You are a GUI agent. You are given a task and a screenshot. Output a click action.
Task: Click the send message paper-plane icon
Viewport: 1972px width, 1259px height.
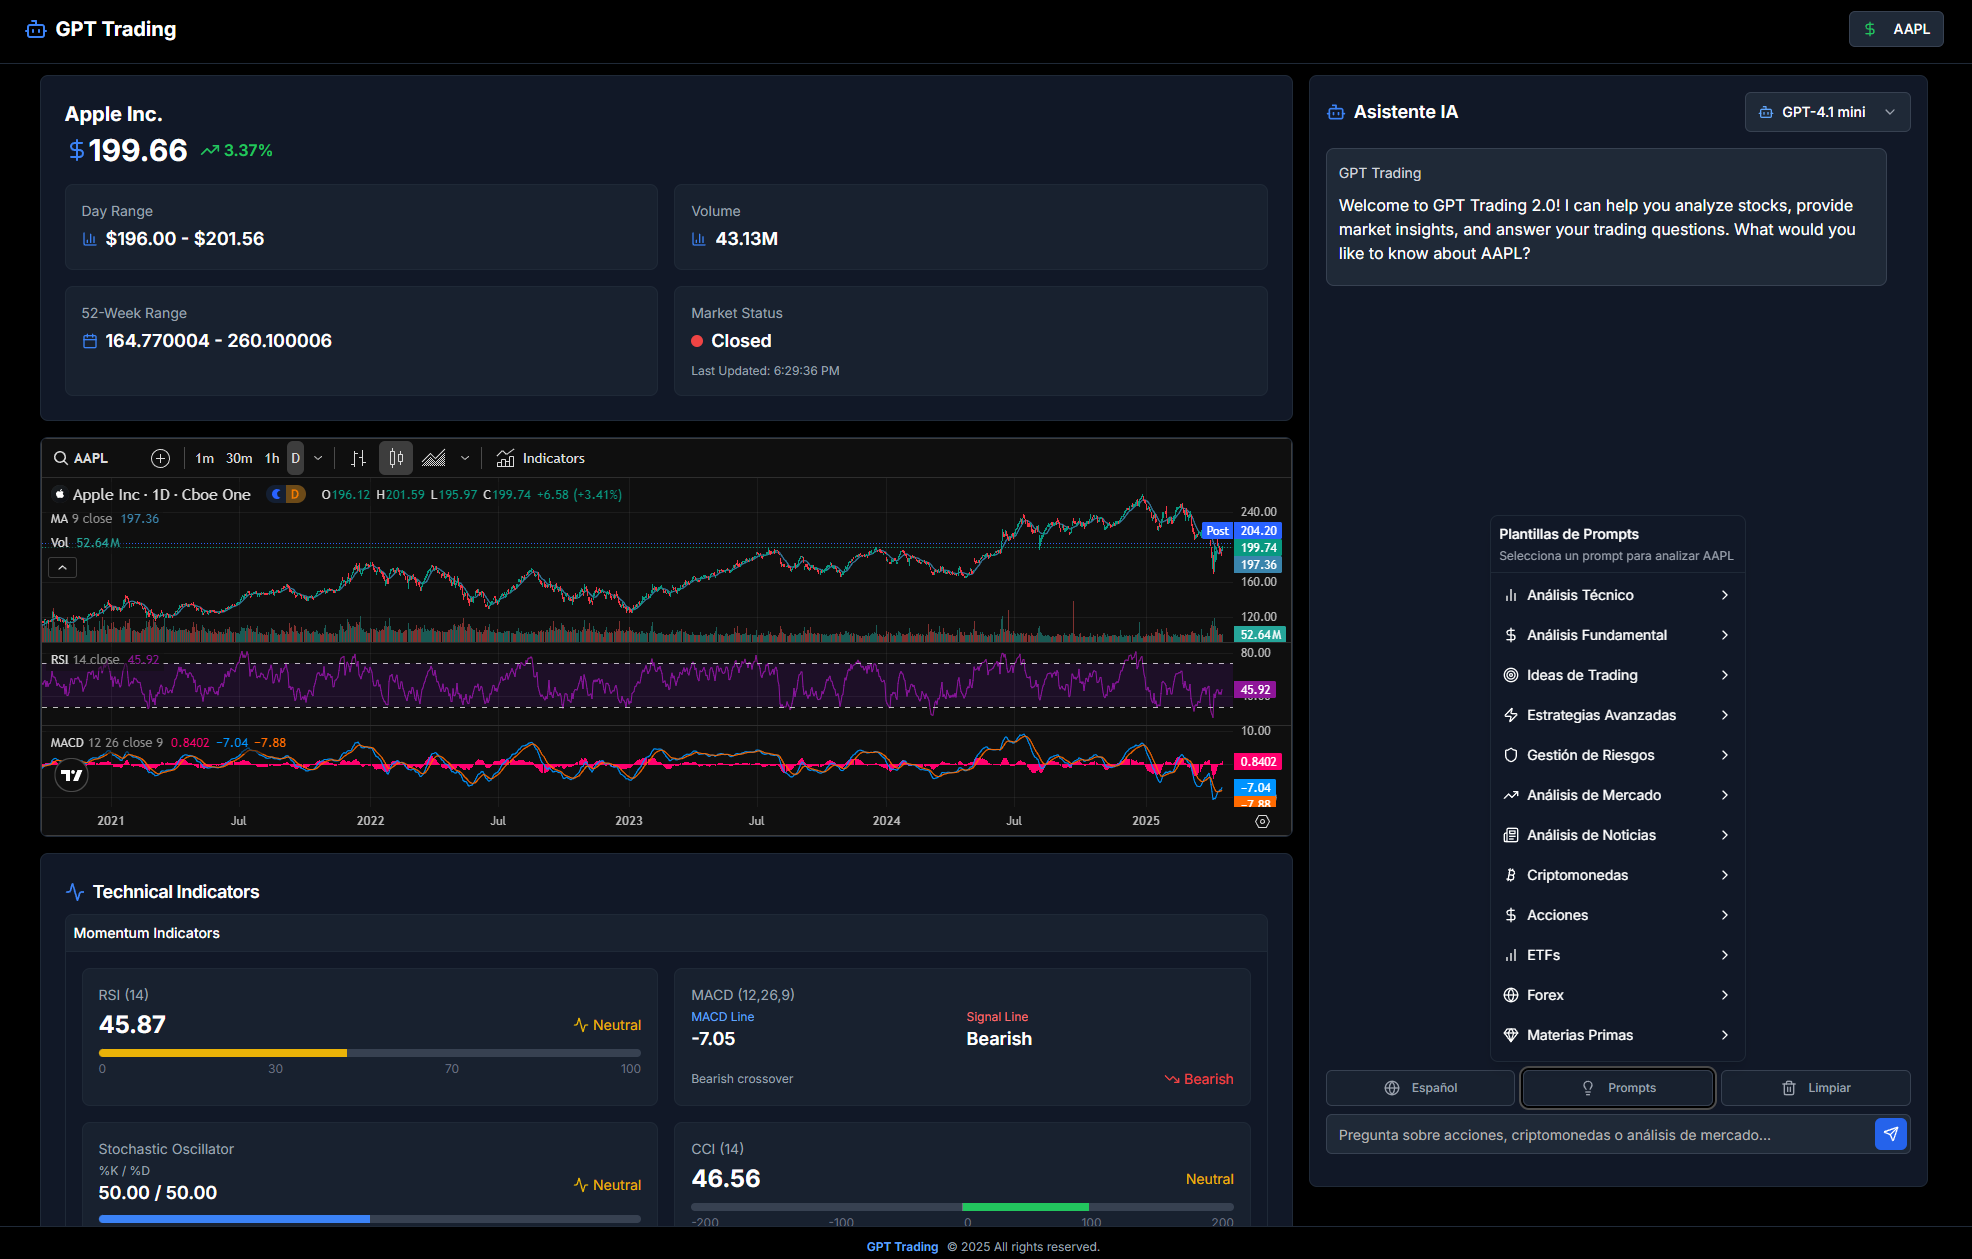point(1891,1134)
